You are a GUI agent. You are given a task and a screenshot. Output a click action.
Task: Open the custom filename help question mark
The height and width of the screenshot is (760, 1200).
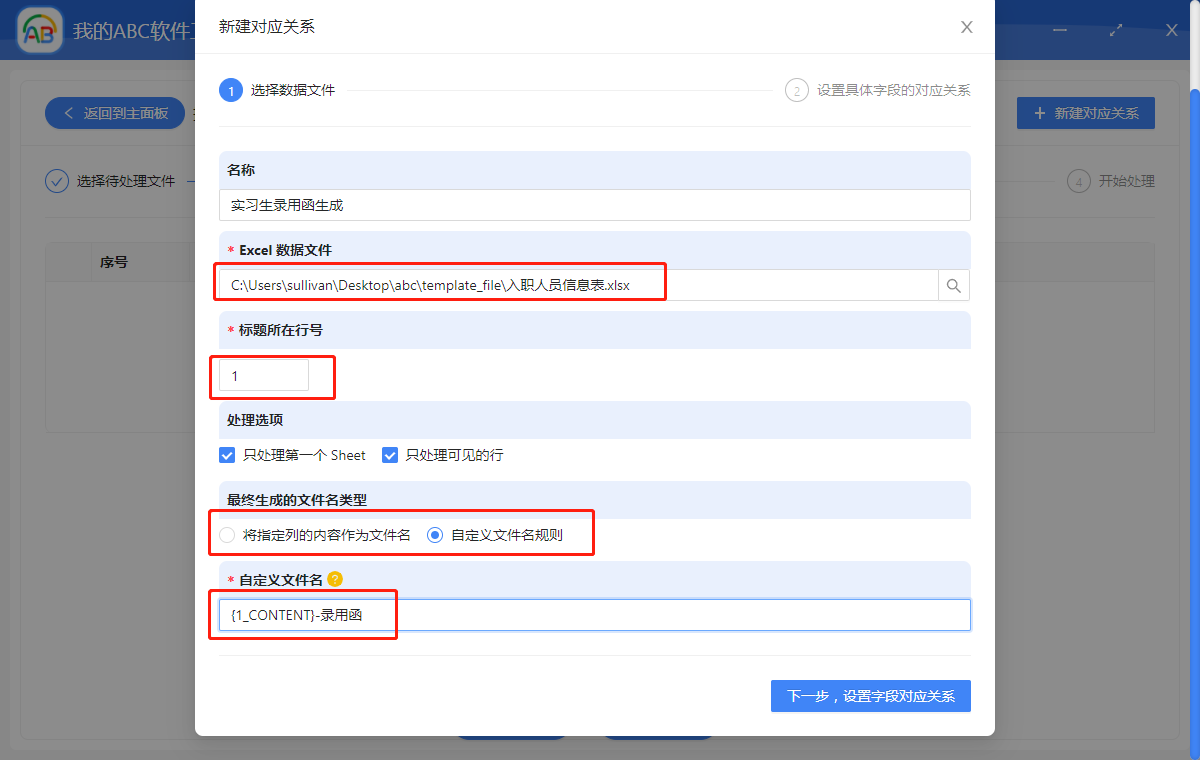(335, 578)
